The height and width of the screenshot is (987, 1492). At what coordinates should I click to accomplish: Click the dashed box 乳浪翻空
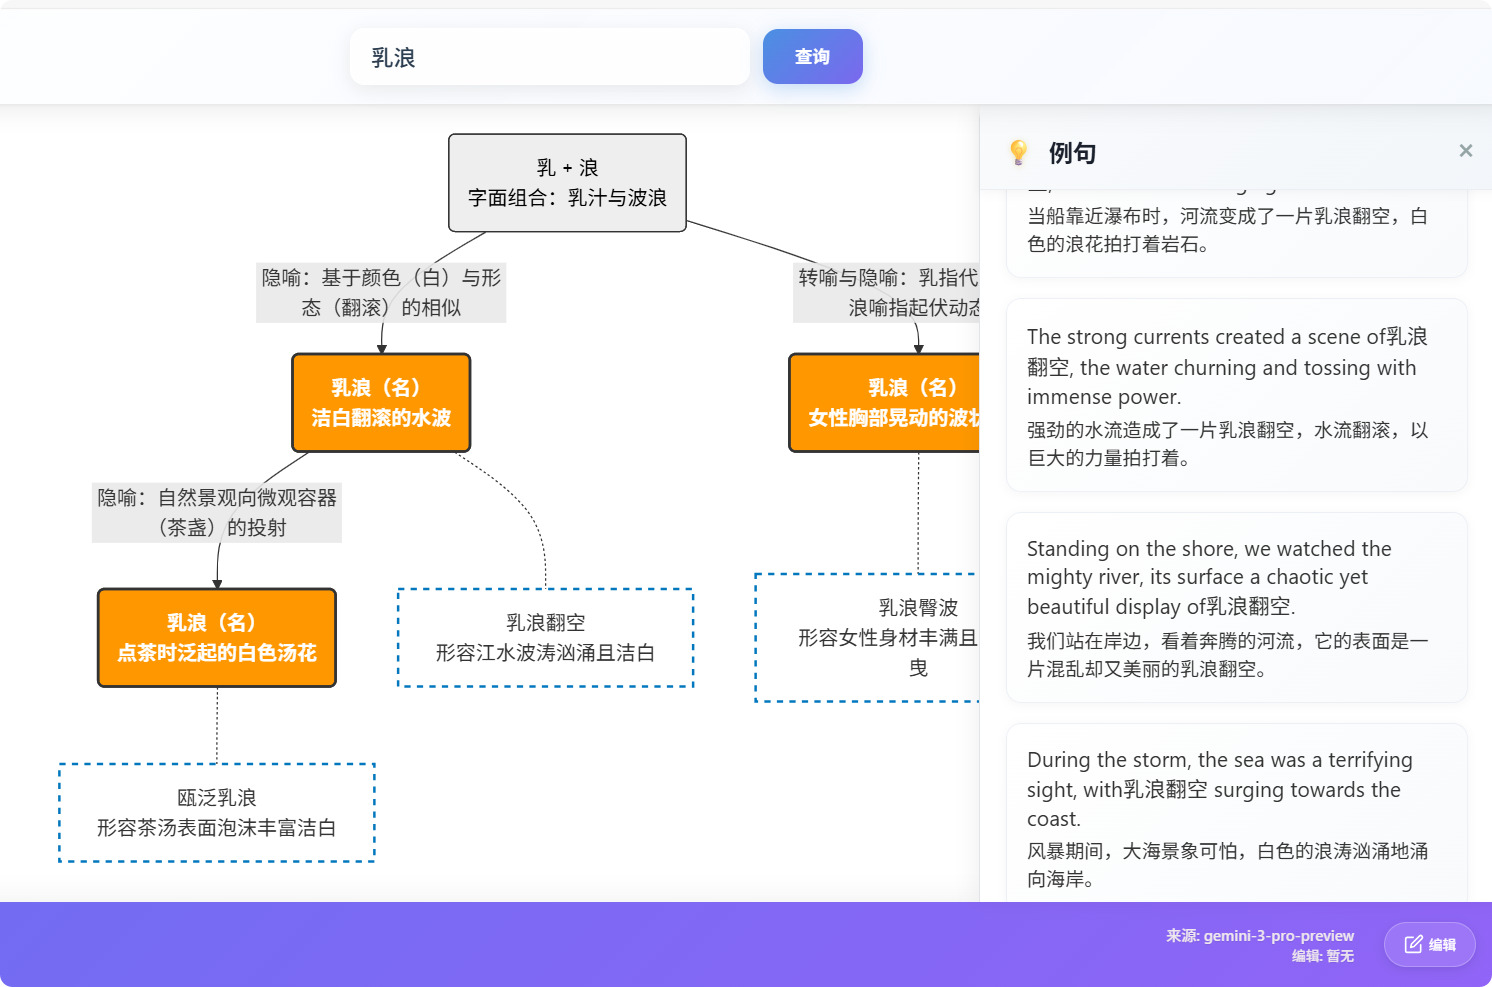(x=545, y=638)
